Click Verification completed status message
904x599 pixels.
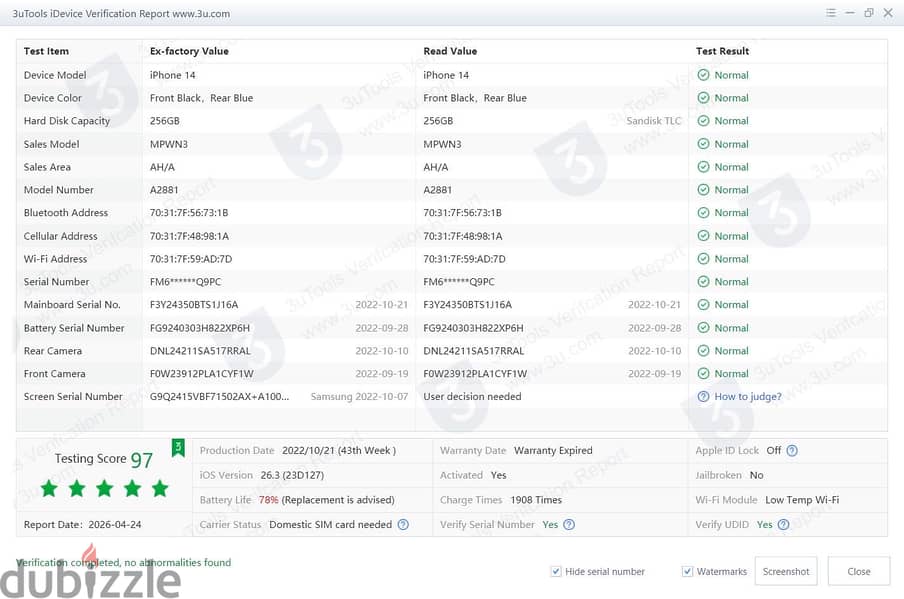coord(123,562)
